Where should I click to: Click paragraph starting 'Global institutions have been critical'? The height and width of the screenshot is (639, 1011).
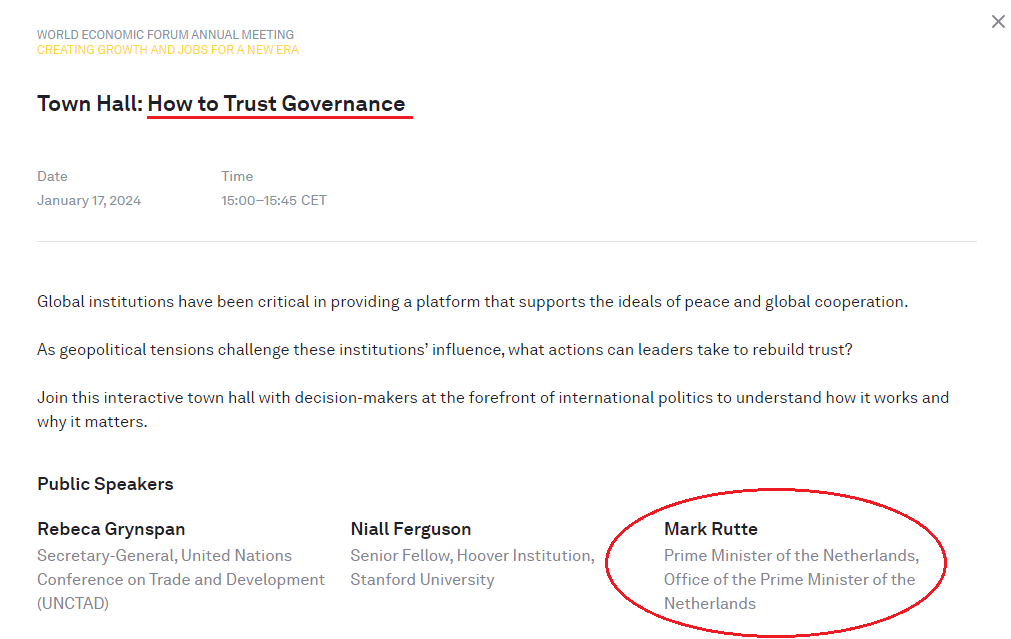pyautogui.click(x=472, y=302)
